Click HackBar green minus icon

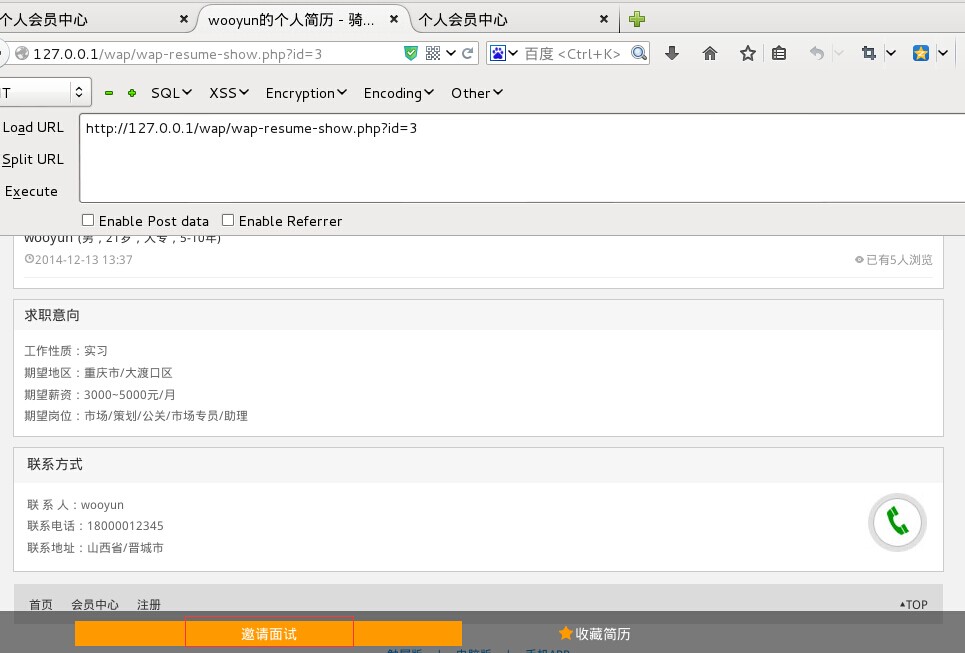tap(109, 93)
